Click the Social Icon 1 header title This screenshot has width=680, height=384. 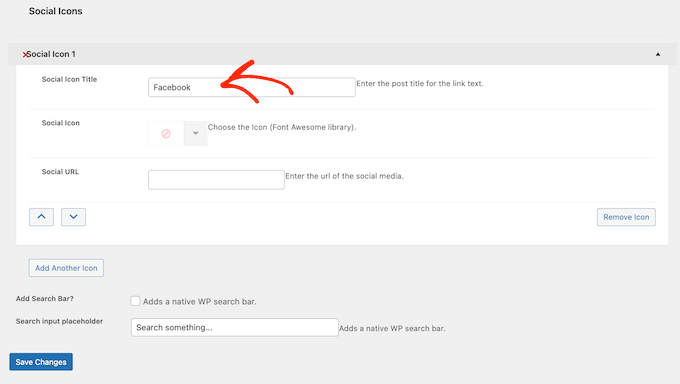pyautogui.click(x=51, y=54)
